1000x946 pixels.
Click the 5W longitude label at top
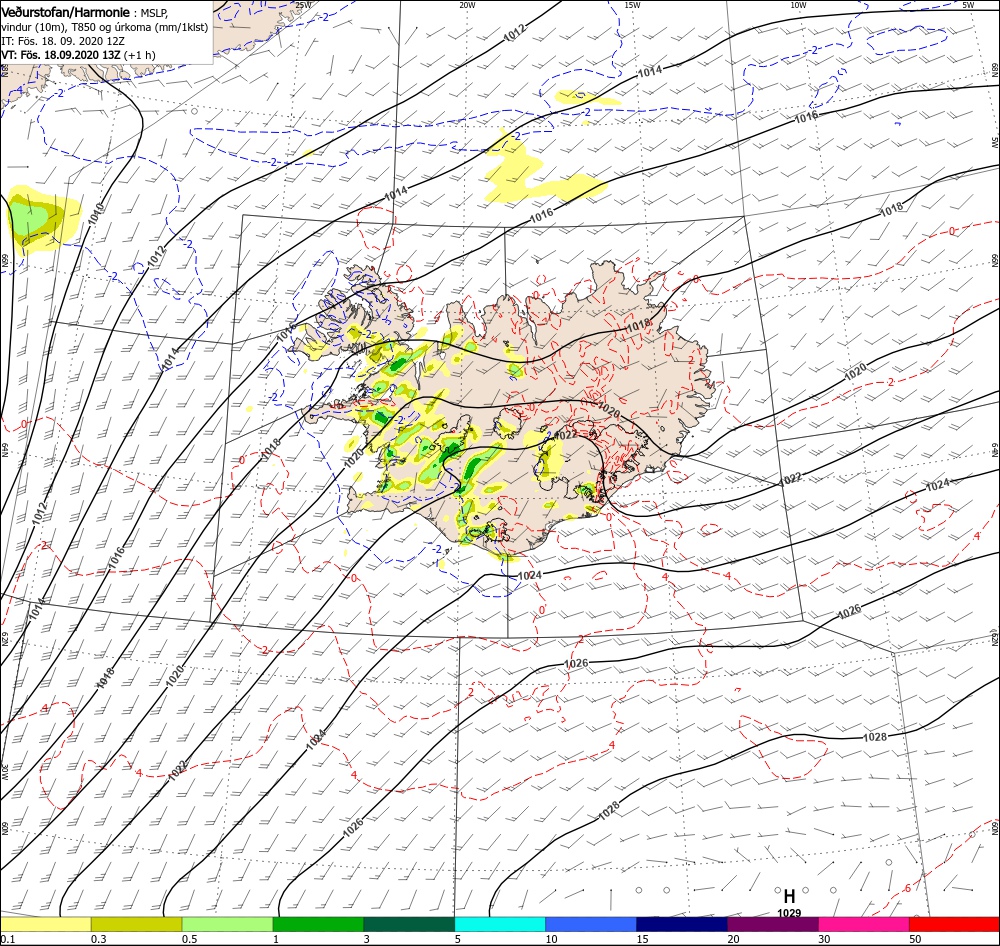968,5
